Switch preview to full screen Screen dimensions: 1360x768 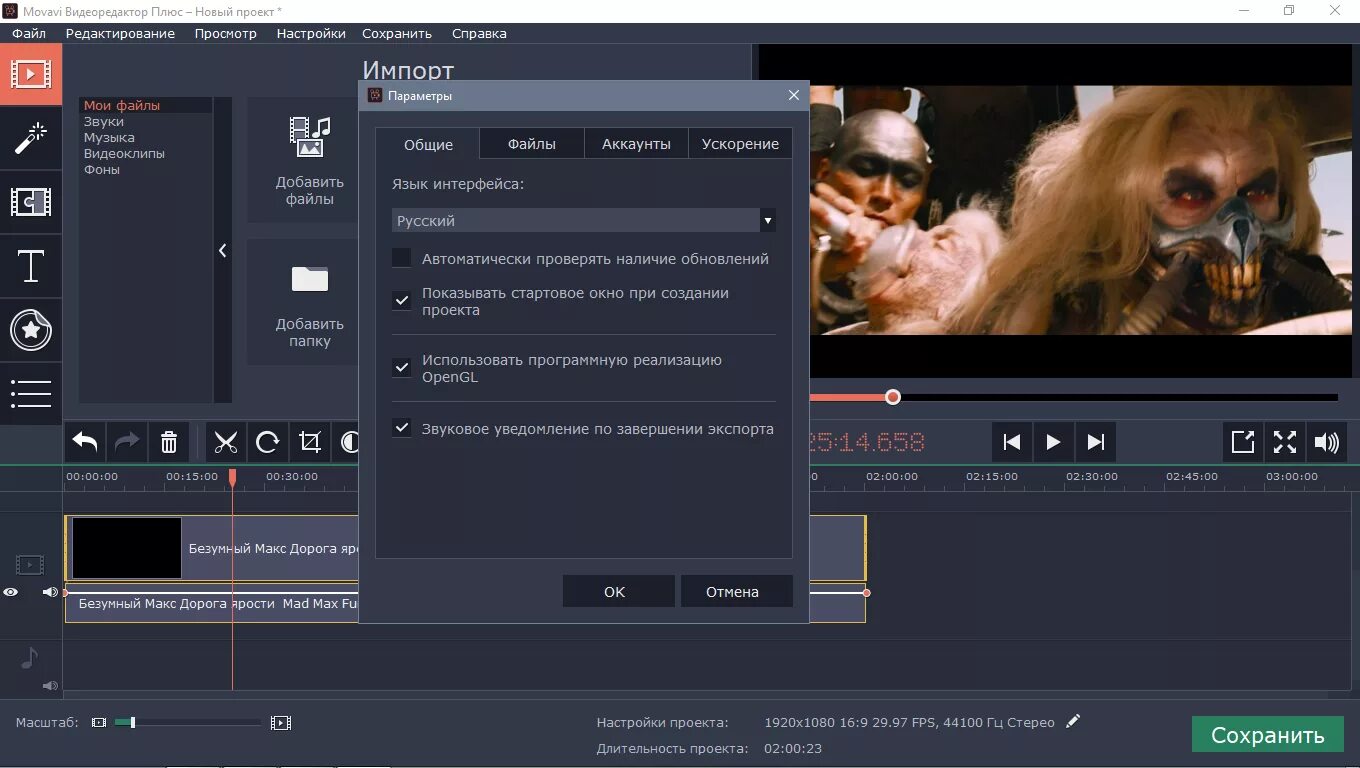[1285, 442]
